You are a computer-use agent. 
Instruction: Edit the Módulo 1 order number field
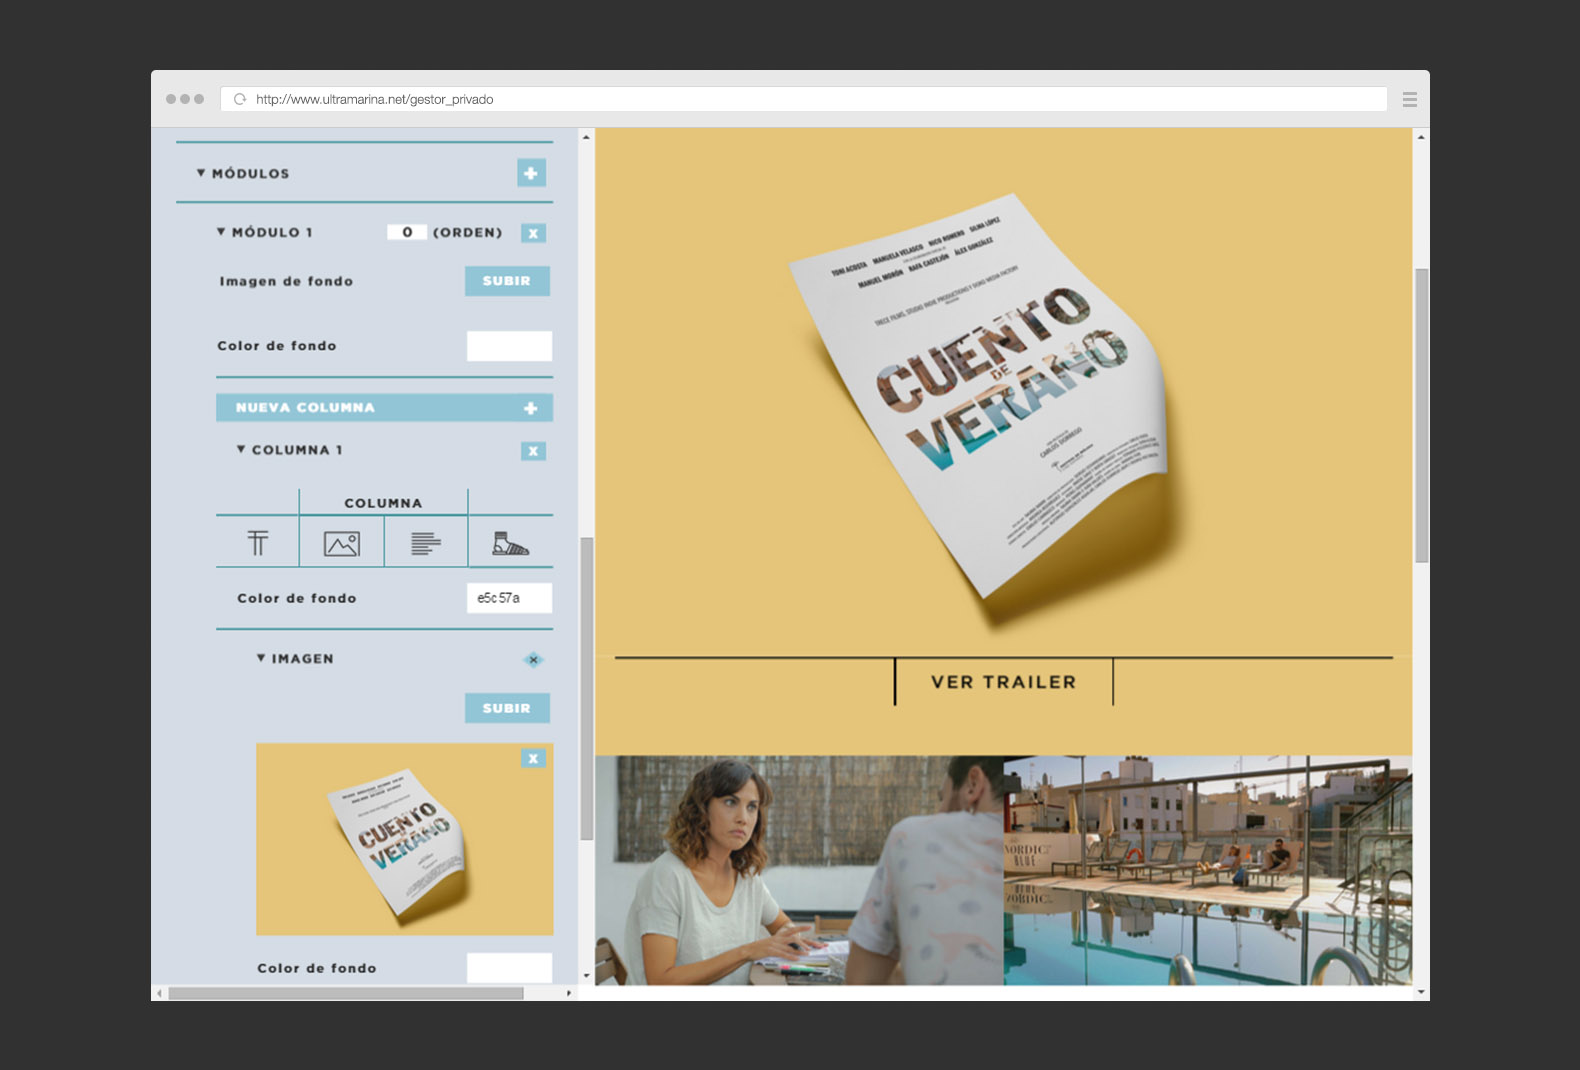[407, 232]
